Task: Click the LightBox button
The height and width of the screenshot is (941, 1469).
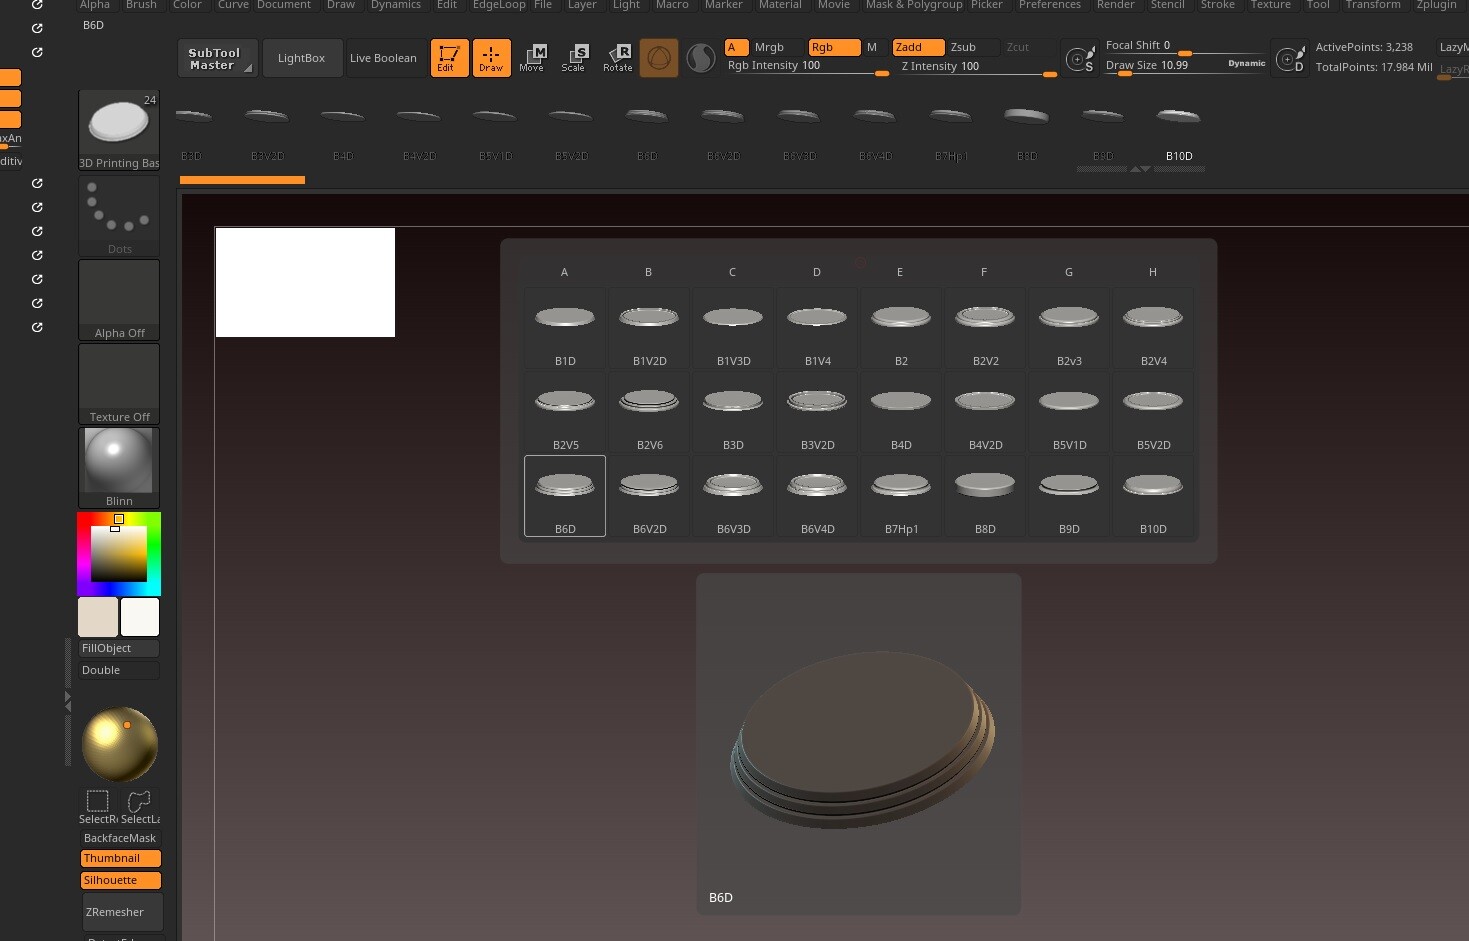Action: tap(301, 58)
